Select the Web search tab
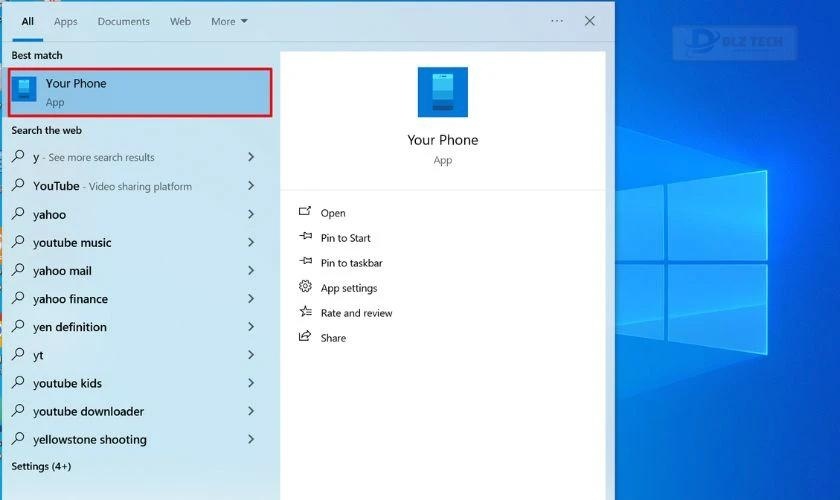 (180, 21)
